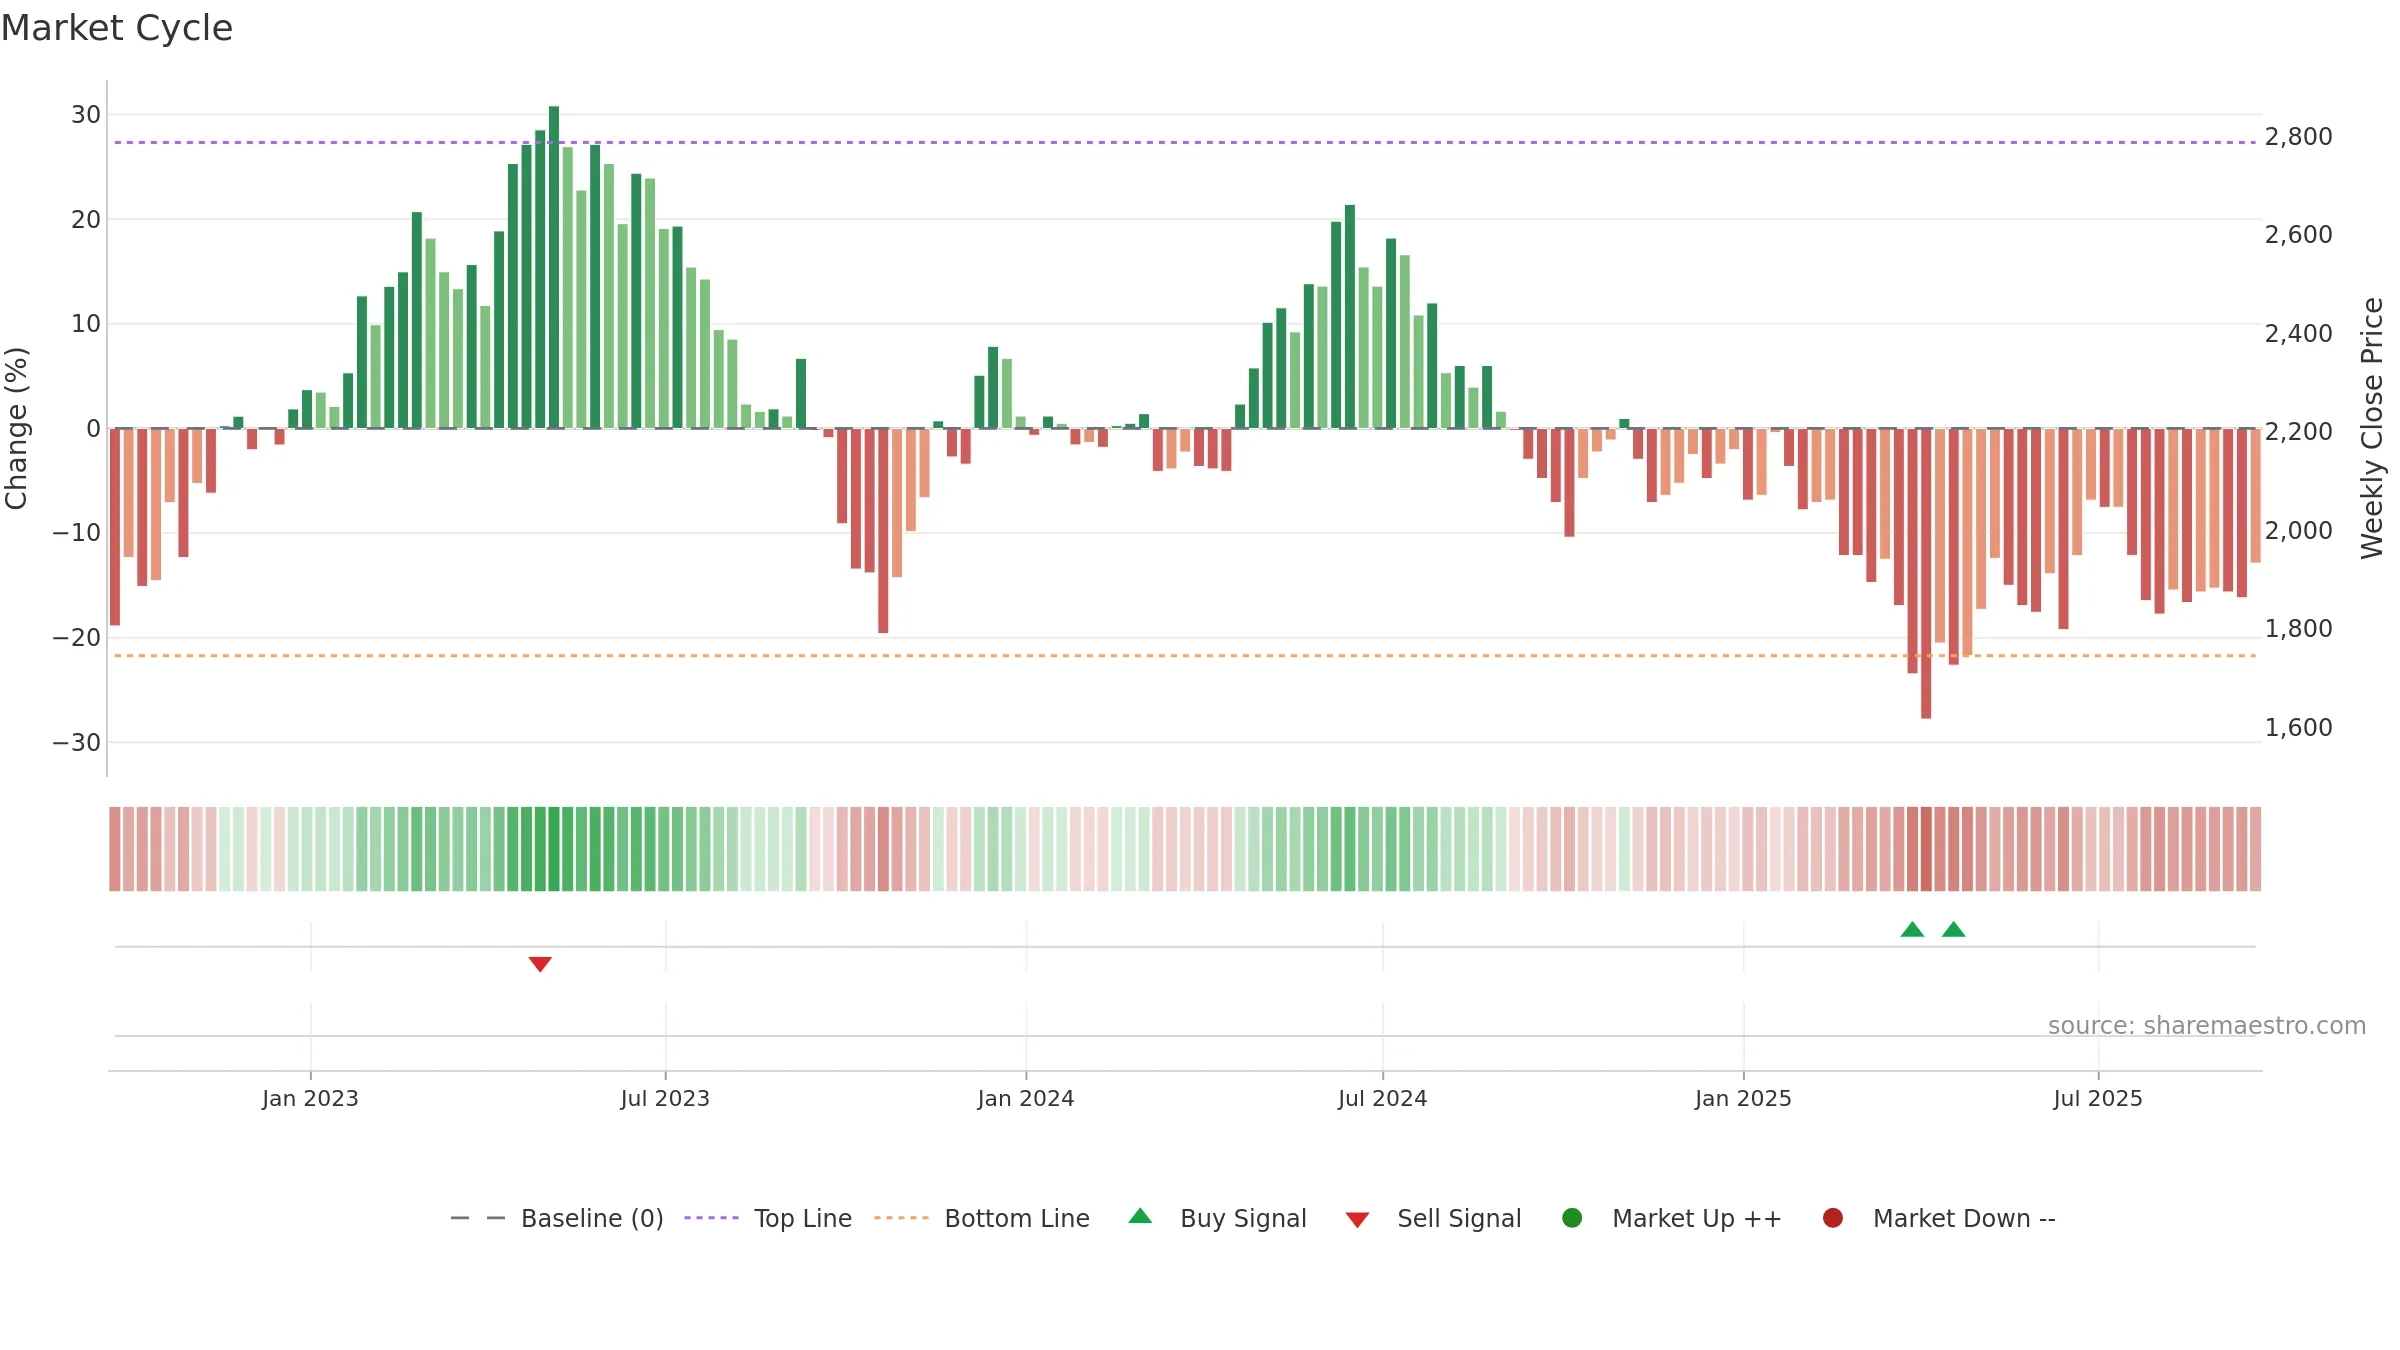Click the lowest red bar near minus 28
2400x1350 pixels.
[x=1926, y=573]
